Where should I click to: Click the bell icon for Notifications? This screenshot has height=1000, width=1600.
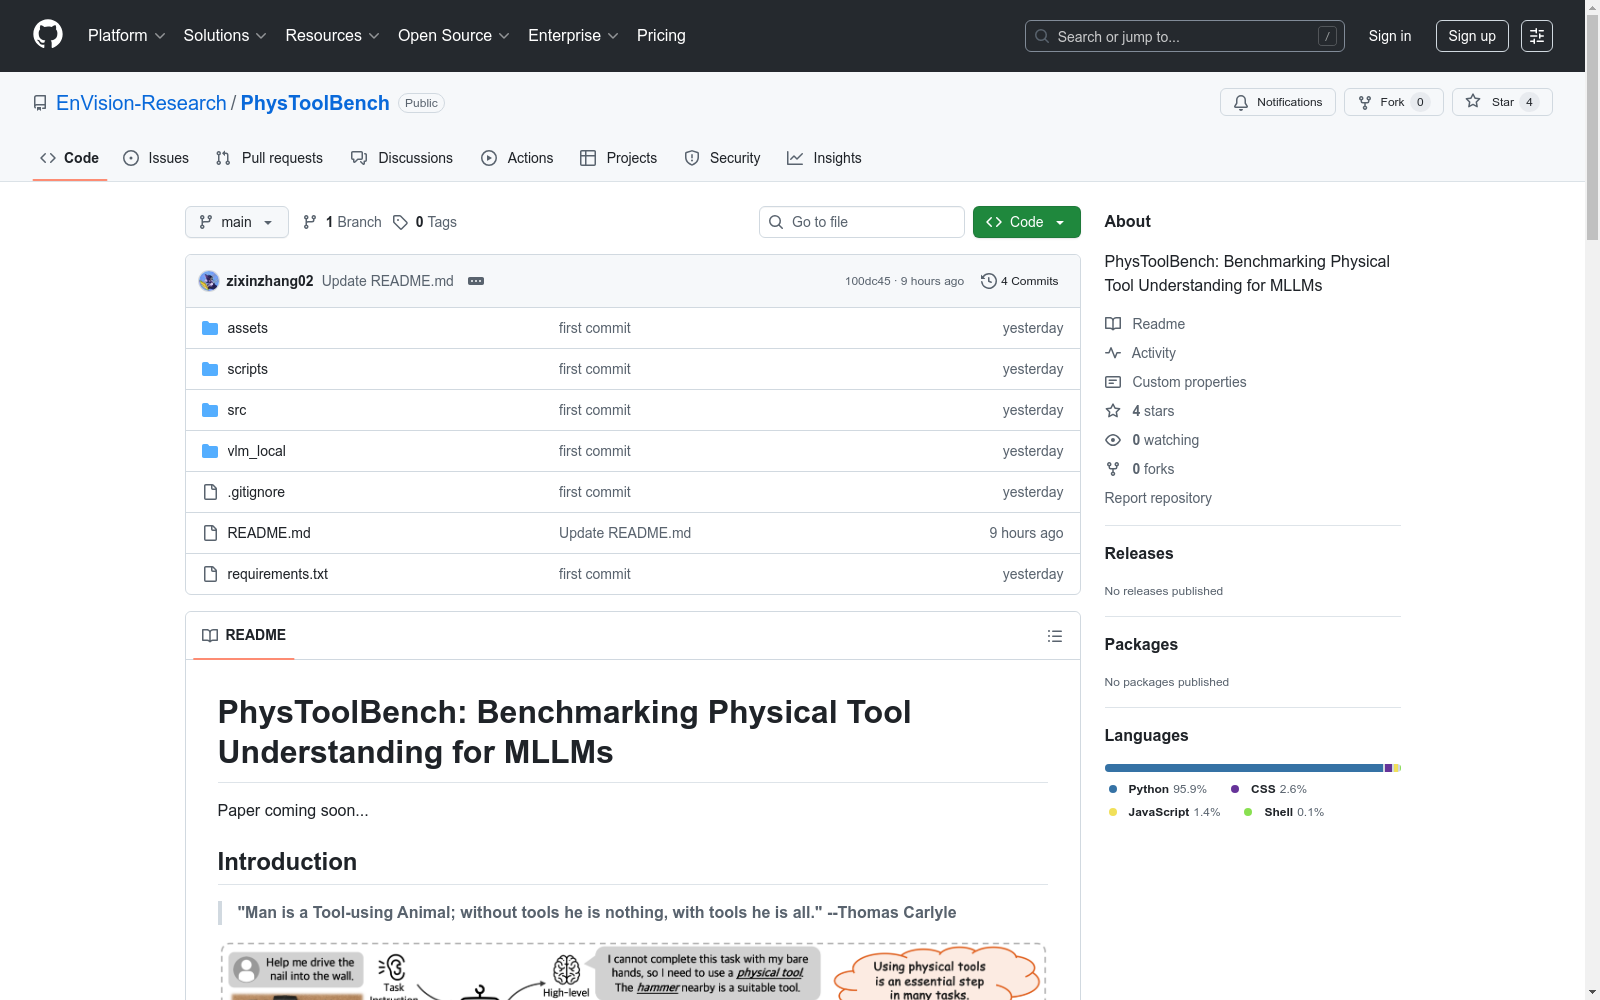click(1241, 102)
